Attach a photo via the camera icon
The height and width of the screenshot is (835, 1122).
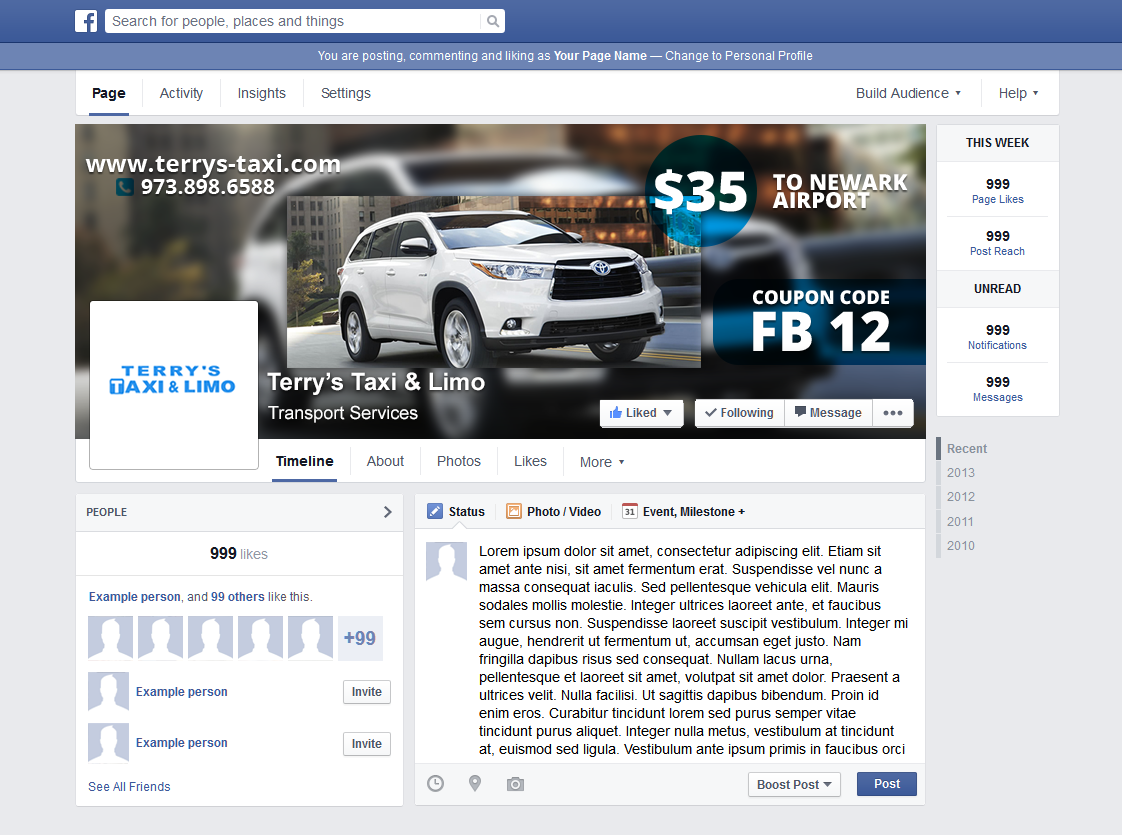[x=515, y=784]
